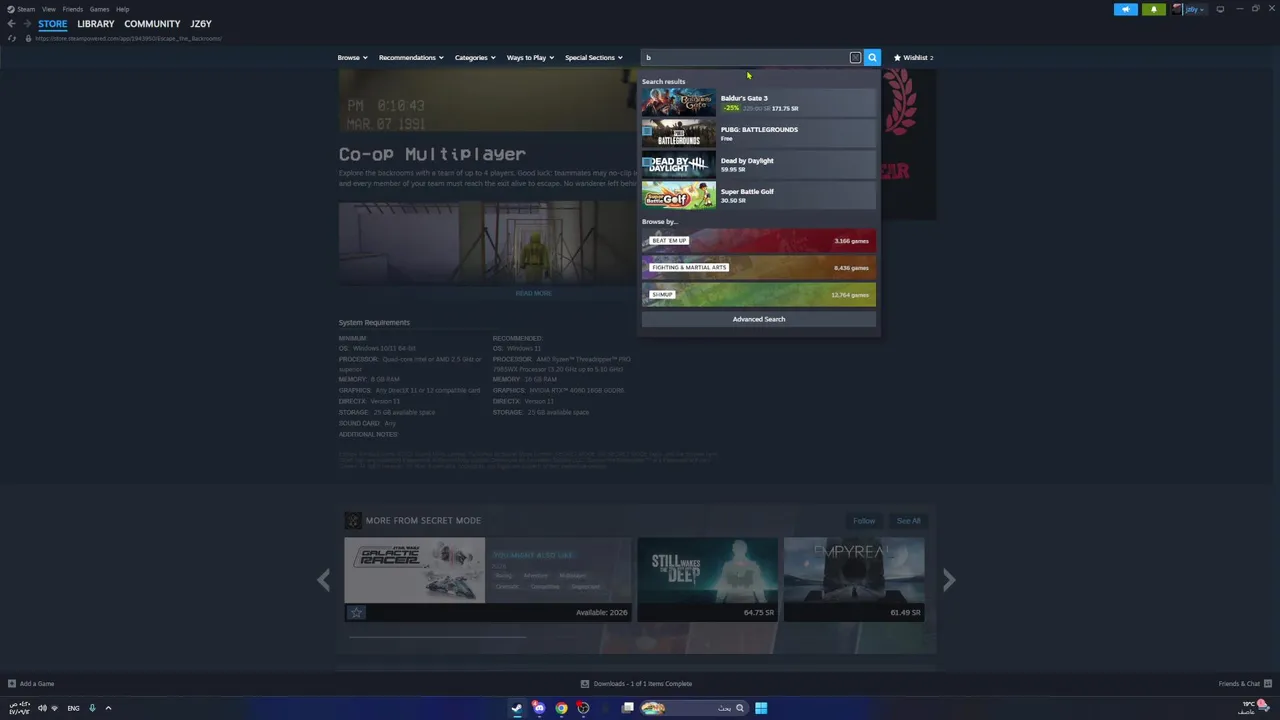Click the previous carousel arrow

pos(324,580)
